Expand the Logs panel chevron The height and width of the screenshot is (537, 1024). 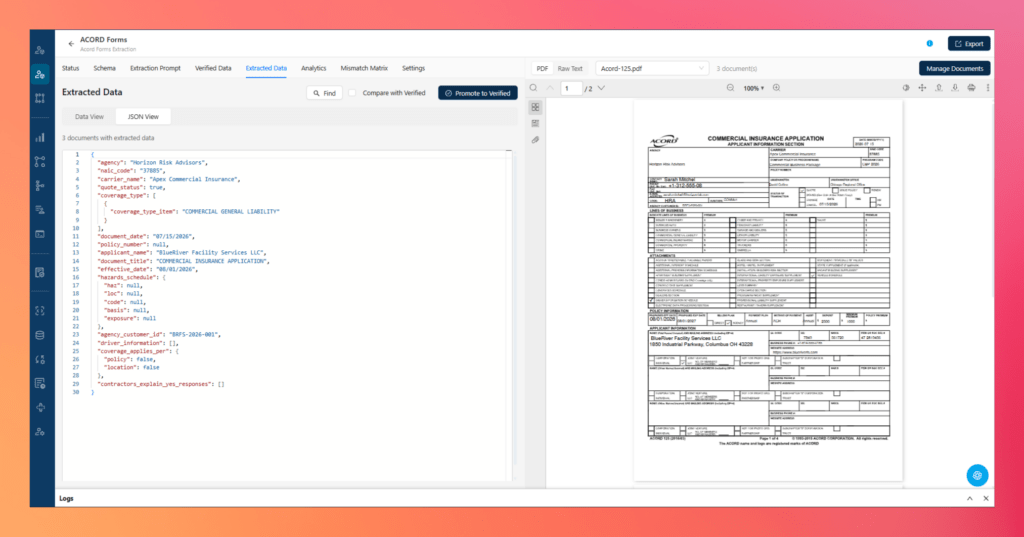pos(970,498)
